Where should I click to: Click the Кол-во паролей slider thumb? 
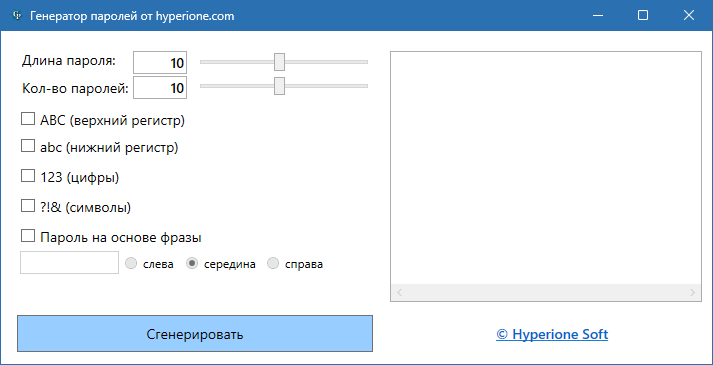coord(279,85)
